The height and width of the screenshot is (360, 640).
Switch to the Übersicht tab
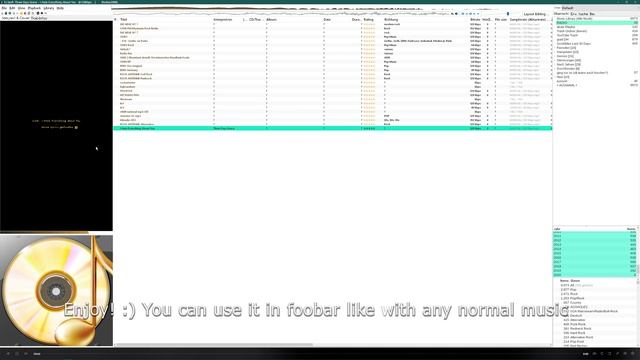tap(562, 14)
